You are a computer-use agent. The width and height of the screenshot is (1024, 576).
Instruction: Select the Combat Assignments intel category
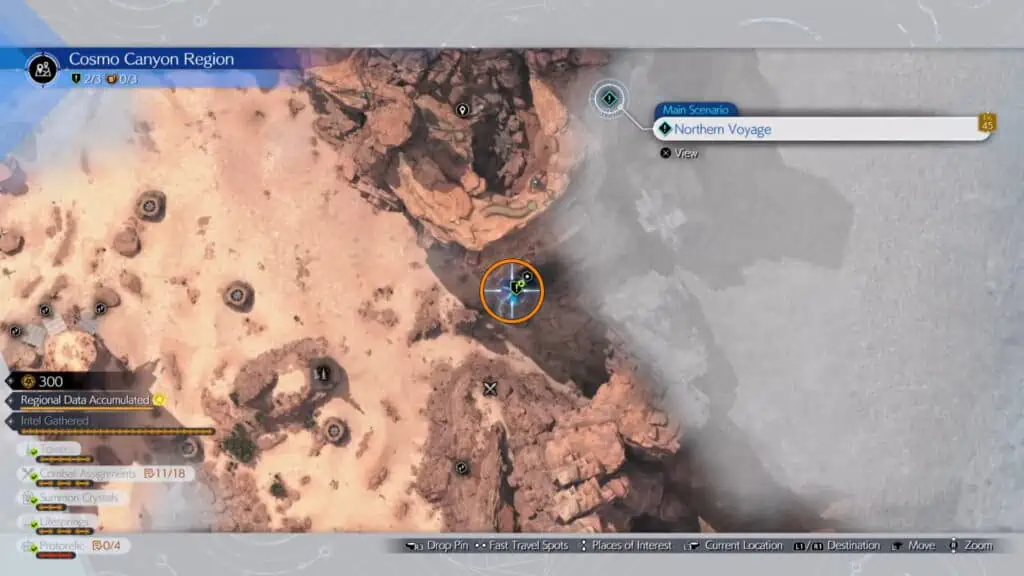point(108,473)
